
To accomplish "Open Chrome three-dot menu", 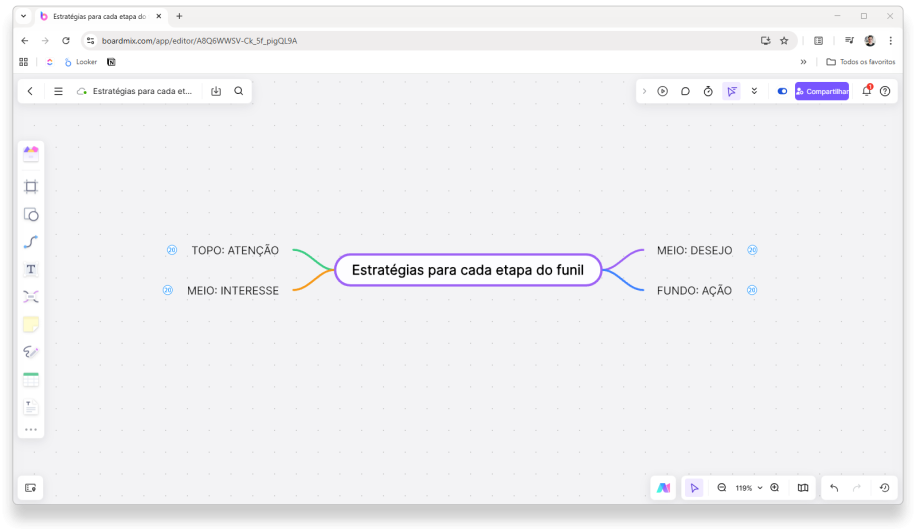I will pos(891,40).
